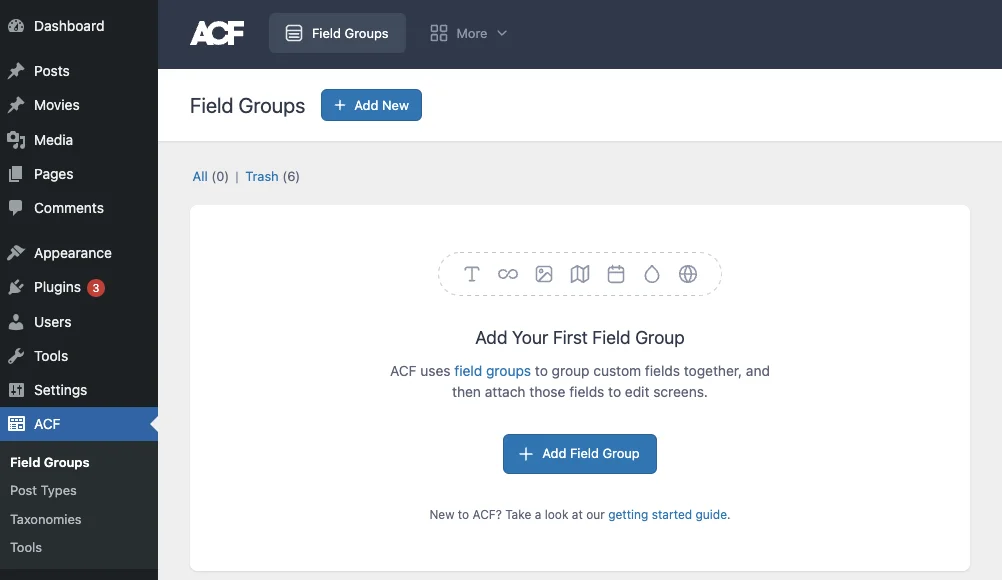
Task: Click the globe field type icon
Action: click(688, 274)
